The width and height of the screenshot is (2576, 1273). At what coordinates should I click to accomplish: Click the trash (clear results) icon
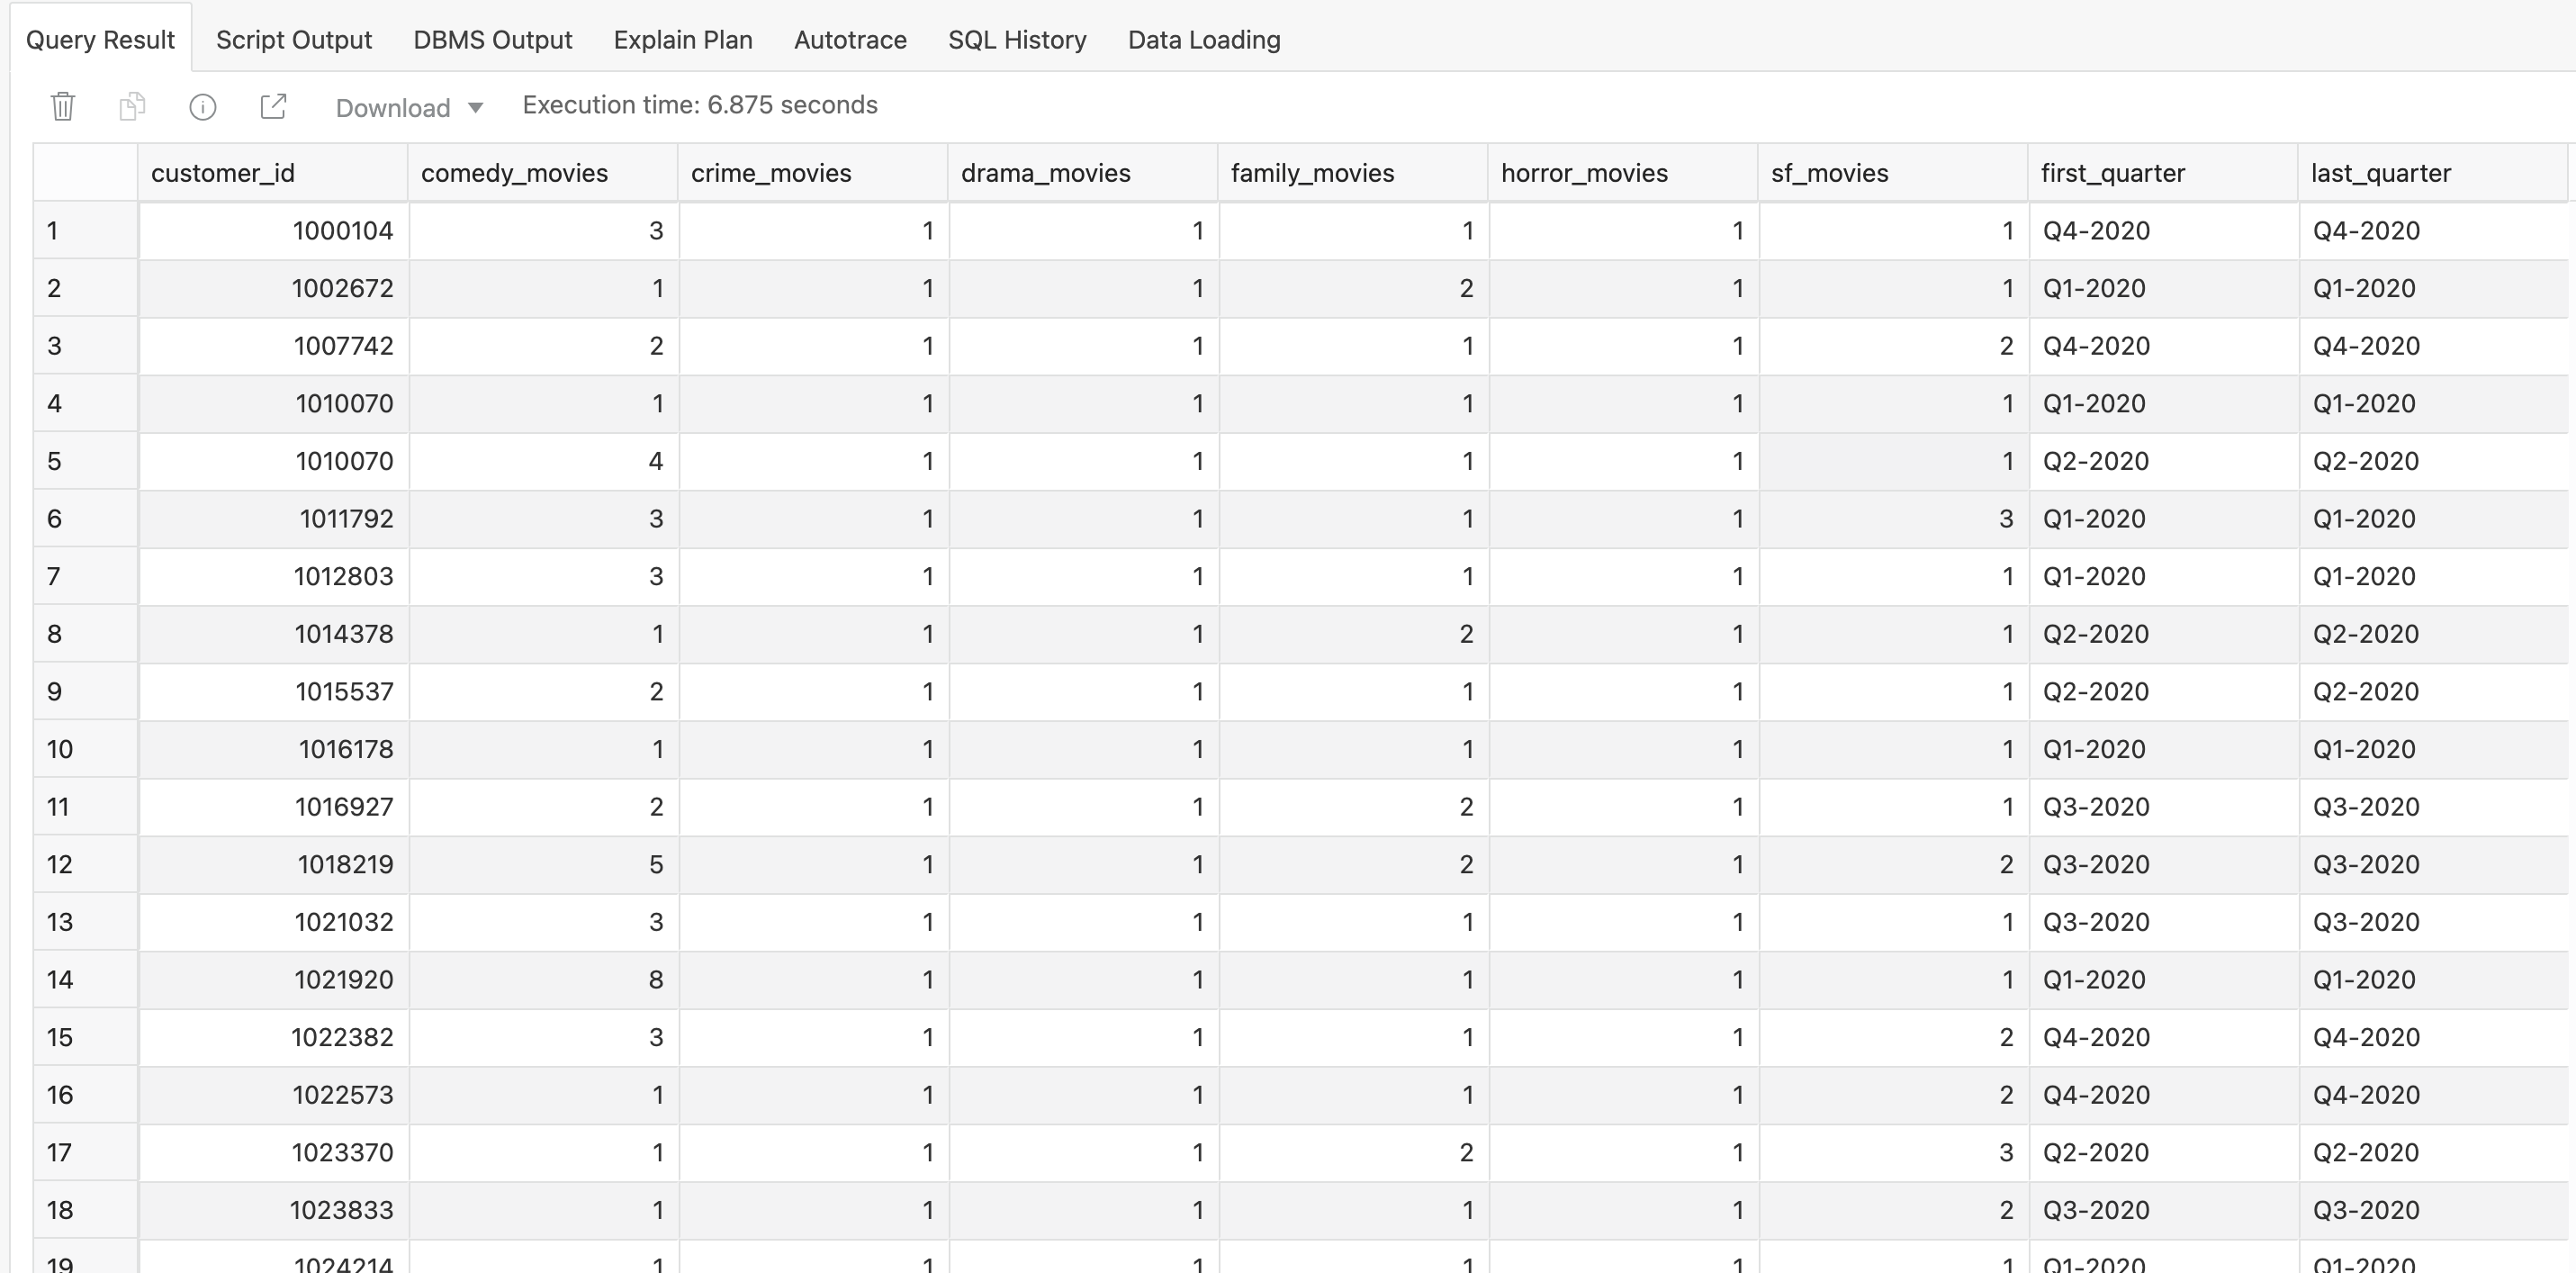coord(63,106)
